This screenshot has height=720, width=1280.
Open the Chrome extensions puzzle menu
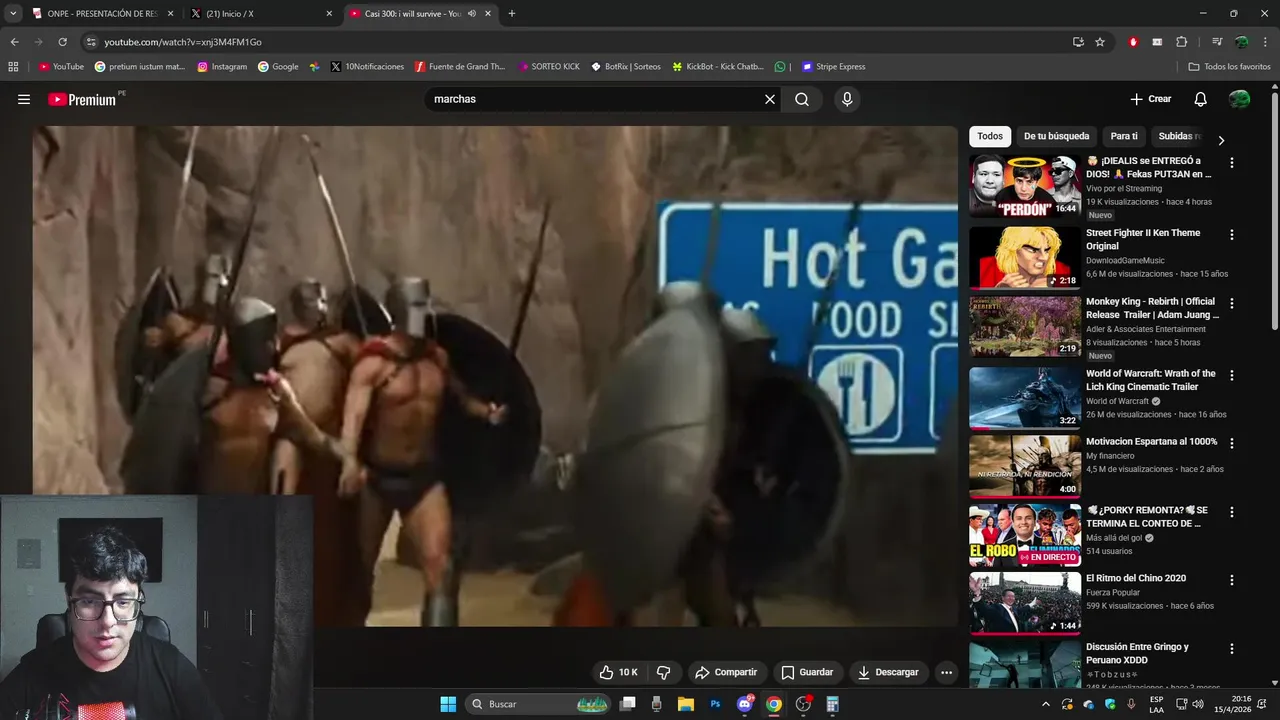[x=1182, y=42]
